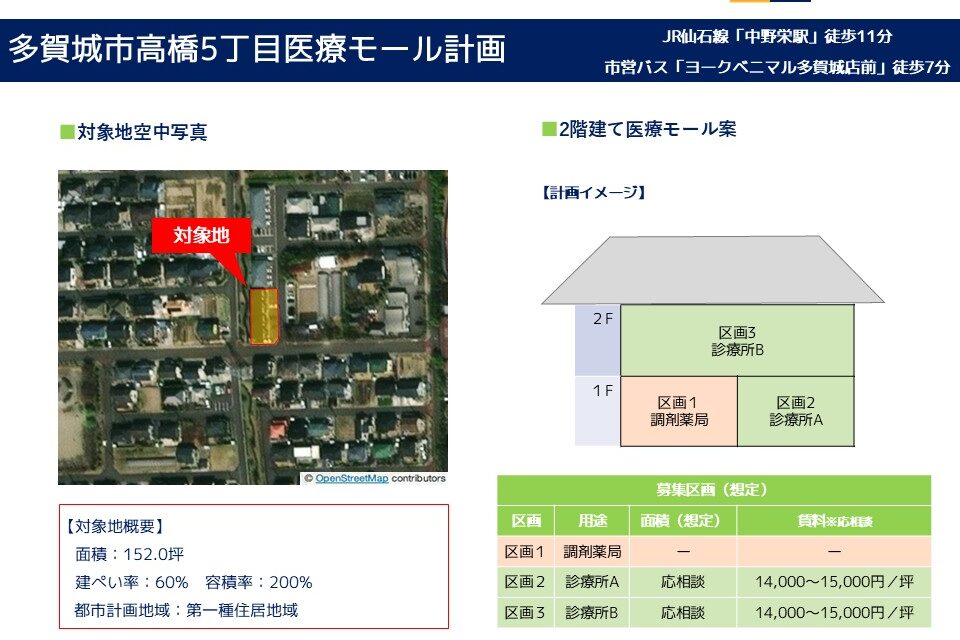Image resolution: width=960 pixels, height=640 pixels.
Task: Click the 1F floor label
Action: [601, 391]
